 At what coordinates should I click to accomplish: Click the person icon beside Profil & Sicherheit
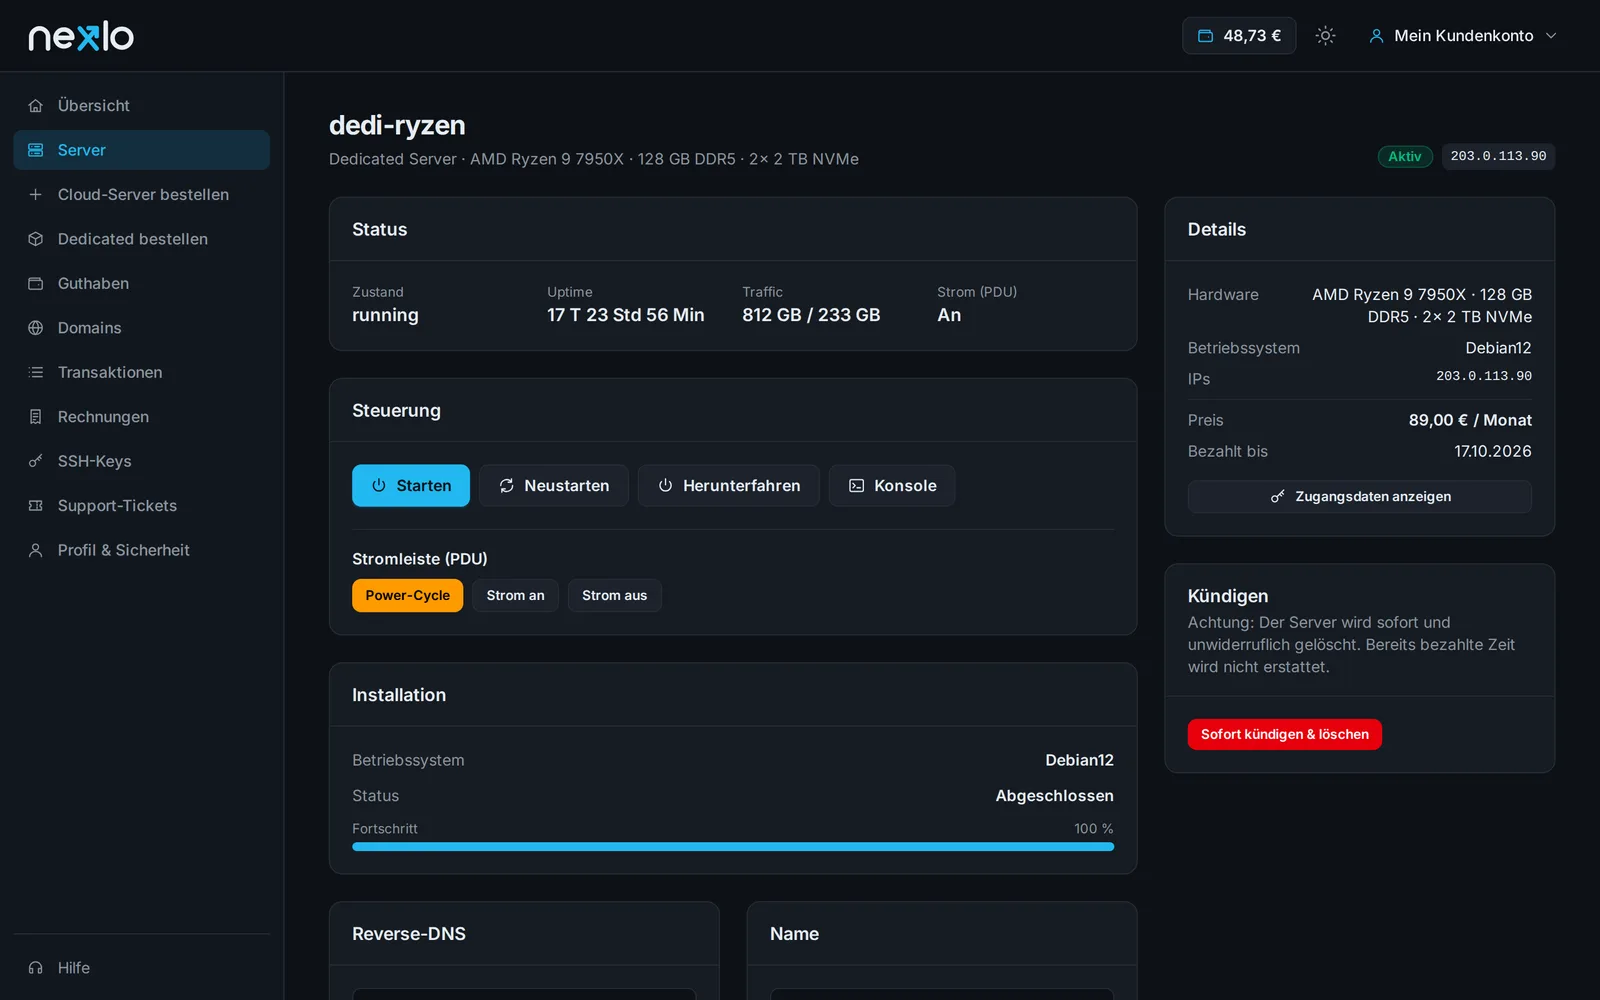[36, 551]
